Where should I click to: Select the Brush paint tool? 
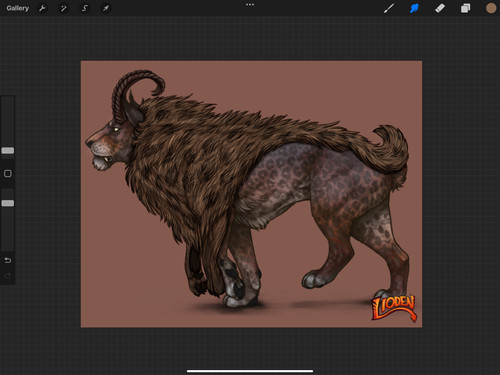(x=389, y=8)
